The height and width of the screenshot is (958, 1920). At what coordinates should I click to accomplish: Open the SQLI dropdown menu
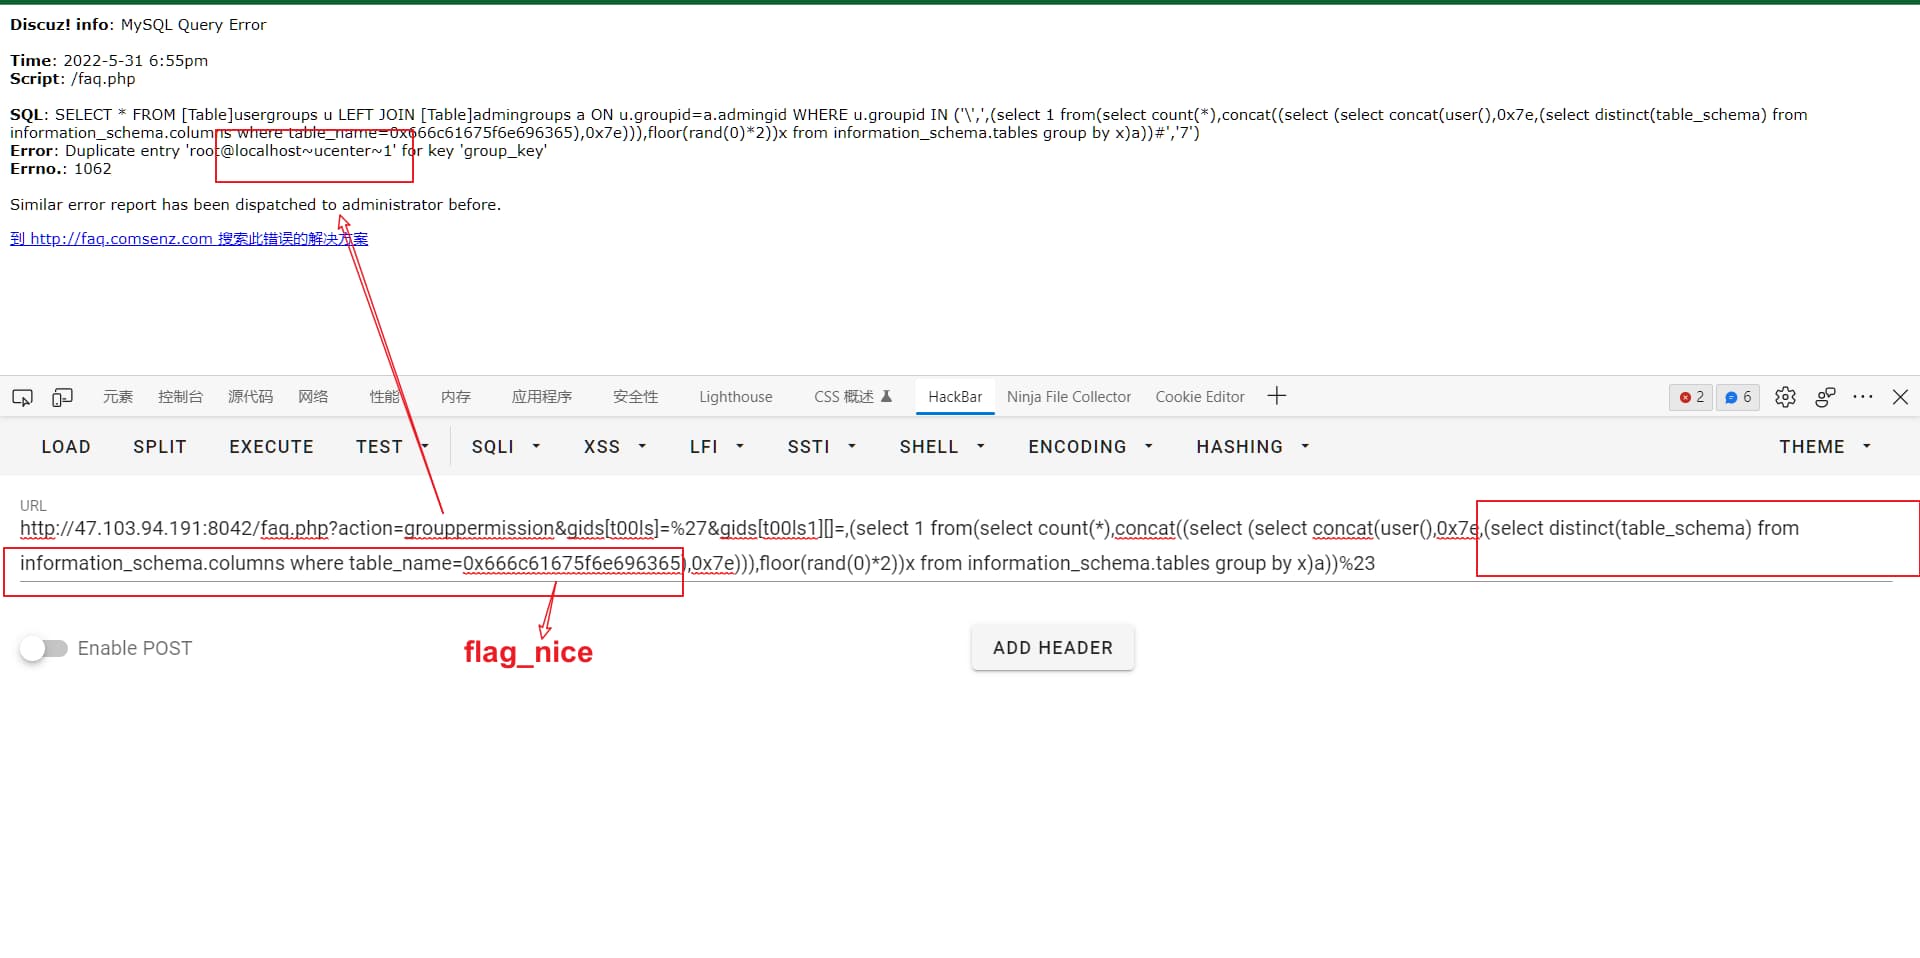pyautogui.click(x=506, y=447)
